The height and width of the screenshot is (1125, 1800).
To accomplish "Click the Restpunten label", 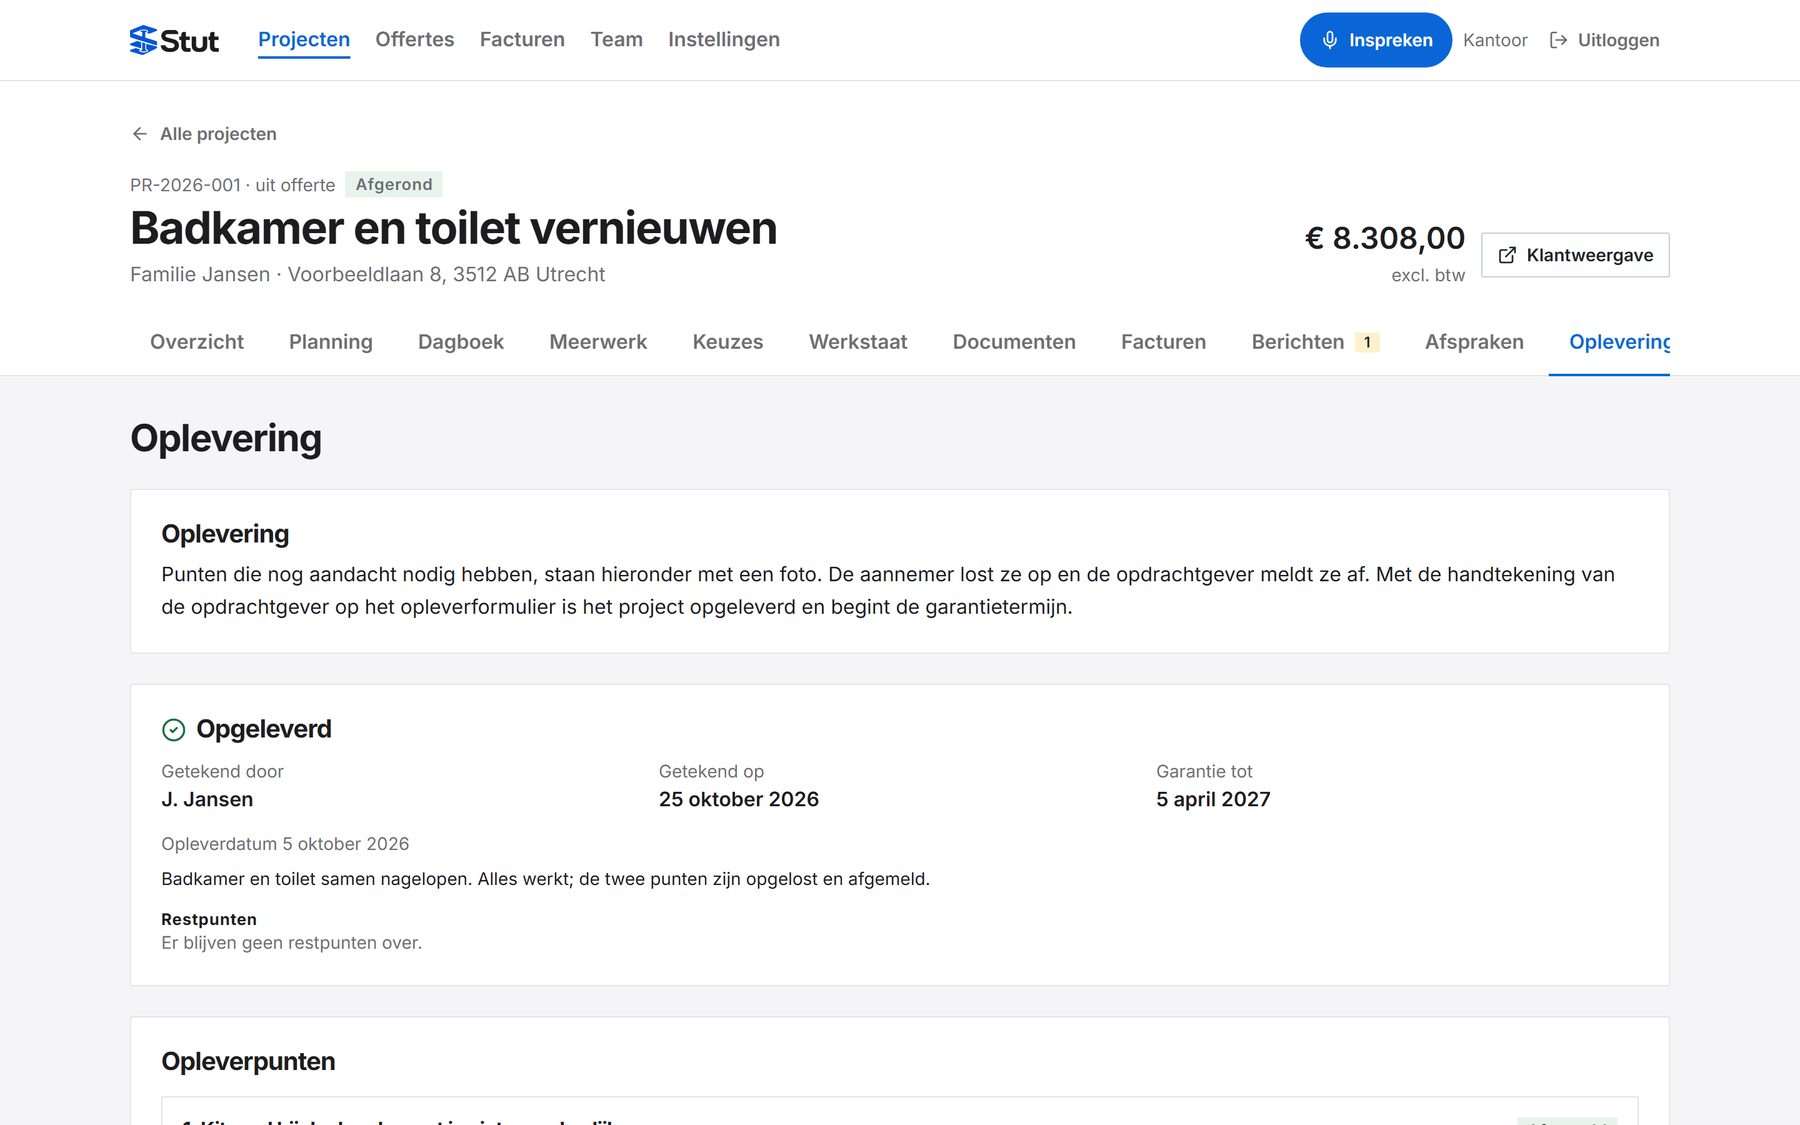I will 209,919.
